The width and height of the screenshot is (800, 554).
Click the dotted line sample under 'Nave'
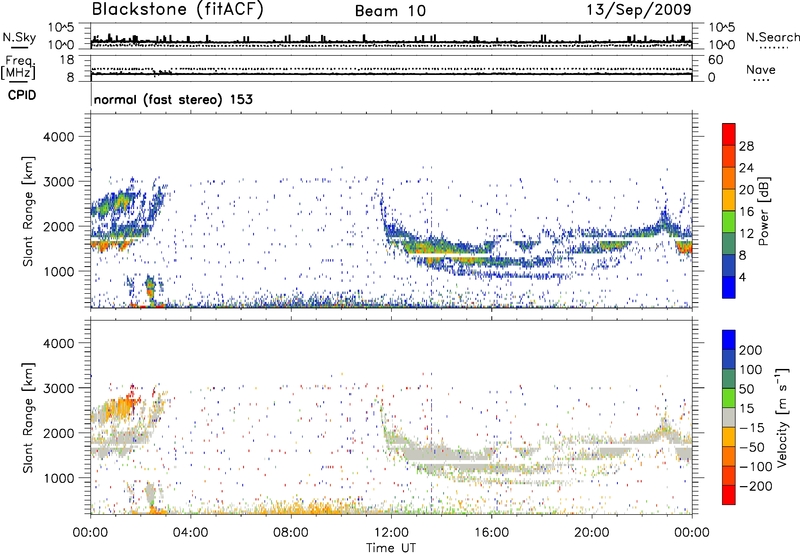pyautogui.click(x=761, y=81)
